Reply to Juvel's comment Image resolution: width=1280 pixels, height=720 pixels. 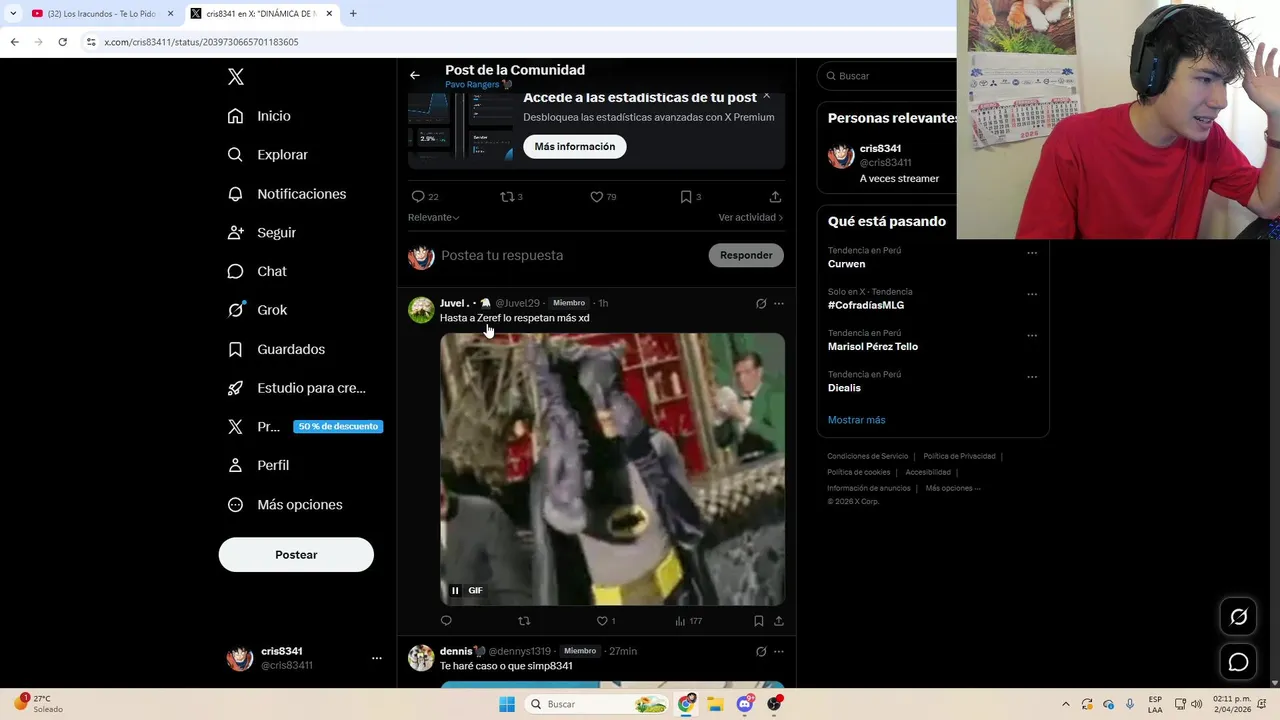pos(446,621)
